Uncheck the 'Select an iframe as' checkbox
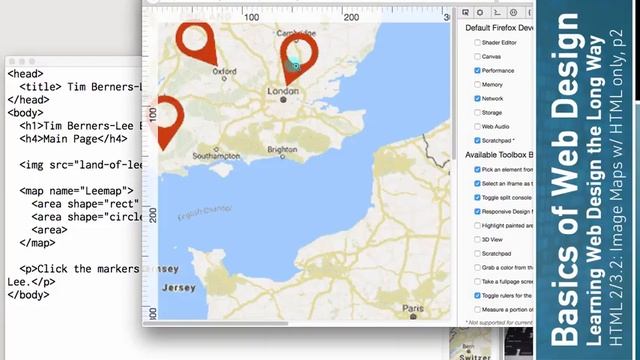The image size is (640, 360). [477, 184]
